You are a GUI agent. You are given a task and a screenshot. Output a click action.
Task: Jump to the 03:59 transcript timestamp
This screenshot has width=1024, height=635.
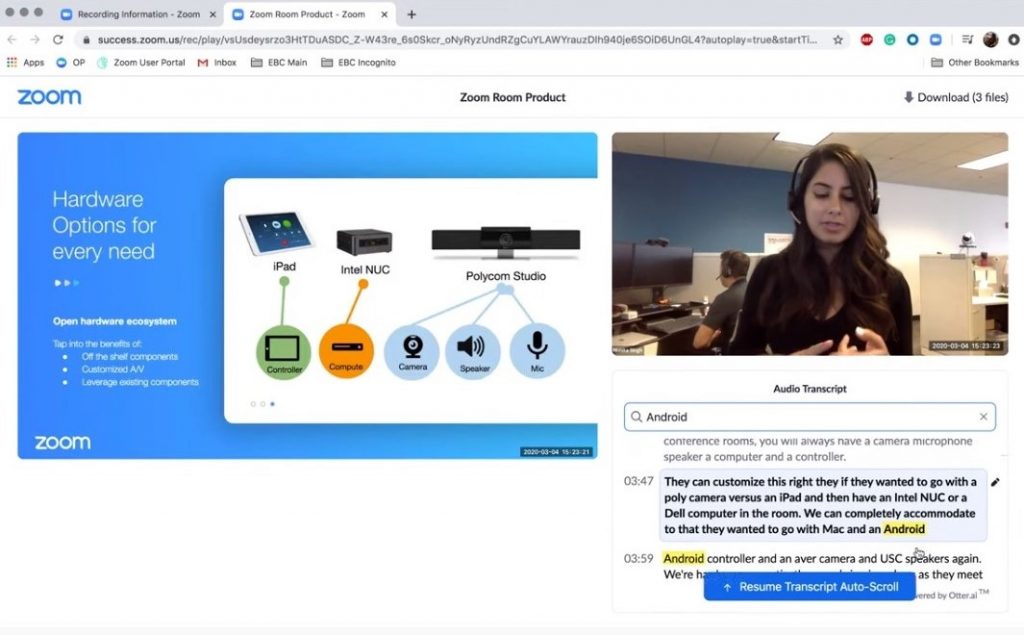pyautogui.click(x=639, y=559)
